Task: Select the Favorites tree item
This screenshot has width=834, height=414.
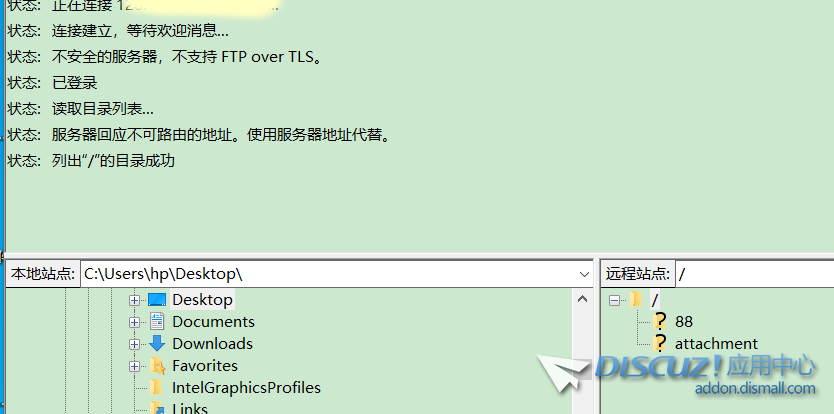Action: pos(205,366)
